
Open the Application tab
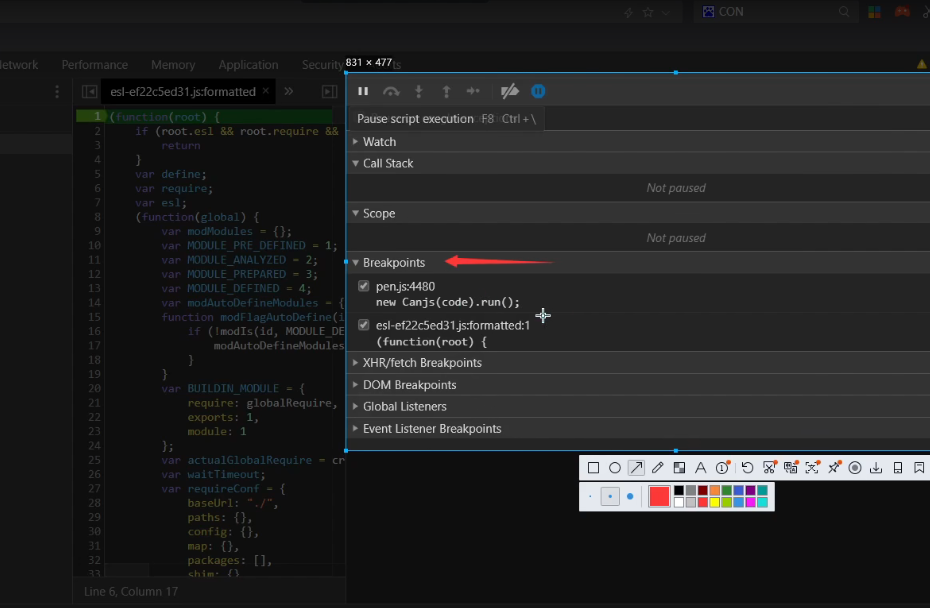pos(248,65)
